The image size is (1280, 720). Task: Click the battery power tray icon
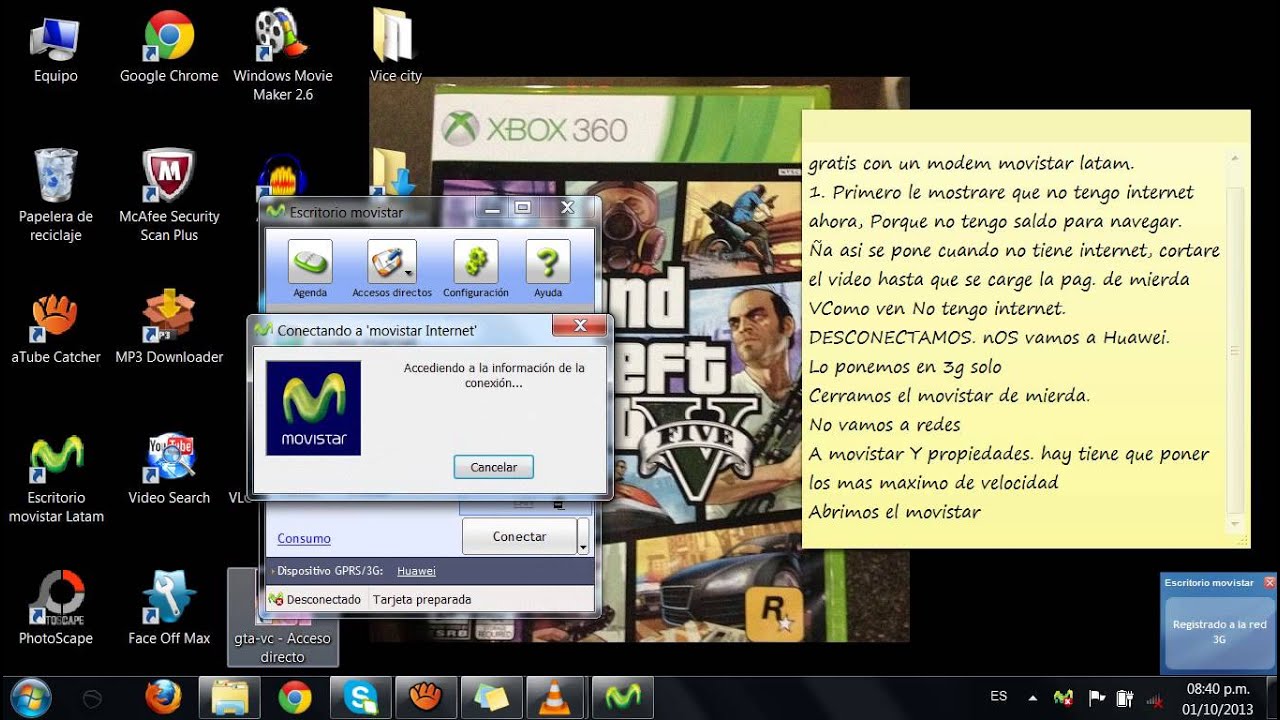pyautogui.click(x=1125, y=698)
